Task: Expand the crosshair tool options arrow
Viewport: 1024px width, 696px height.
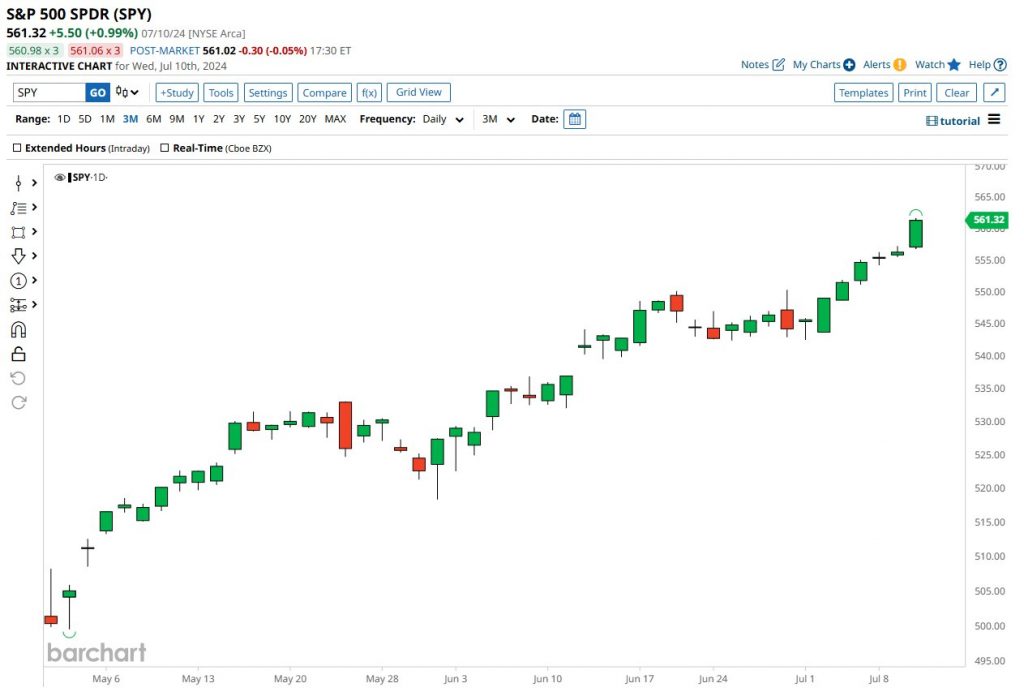Action: click(x=35, y=183)
